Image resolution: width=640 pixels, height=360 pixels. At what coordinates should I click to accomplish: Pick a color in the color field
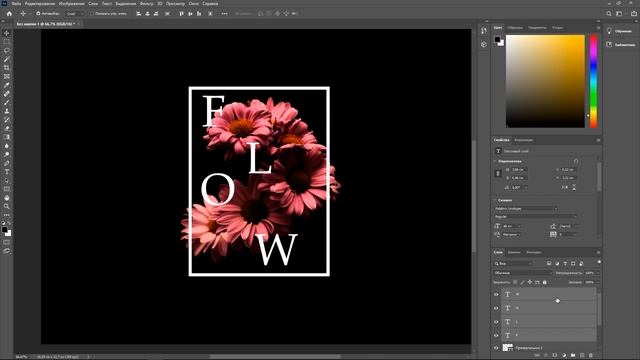tap(545, 81)
